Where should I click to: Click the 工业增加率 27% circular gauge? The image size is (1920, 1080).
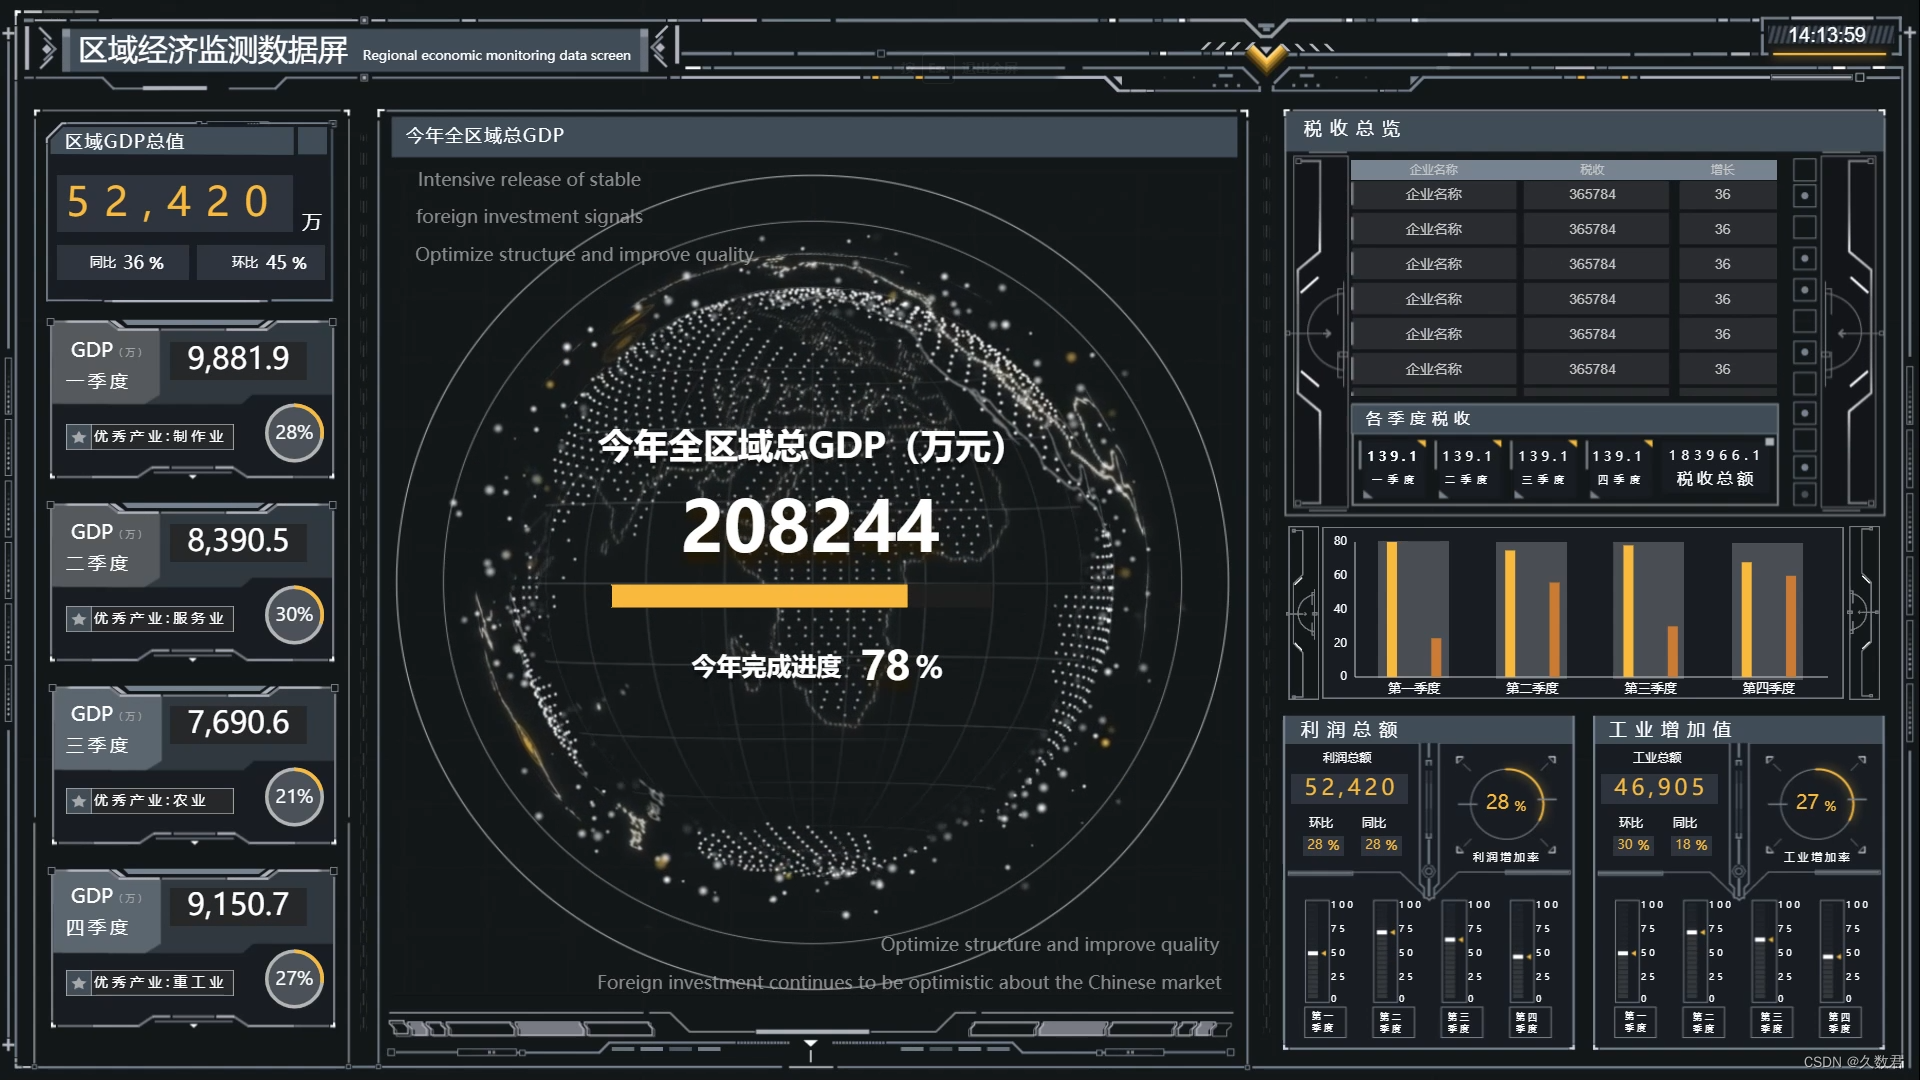click(1816, 803)
